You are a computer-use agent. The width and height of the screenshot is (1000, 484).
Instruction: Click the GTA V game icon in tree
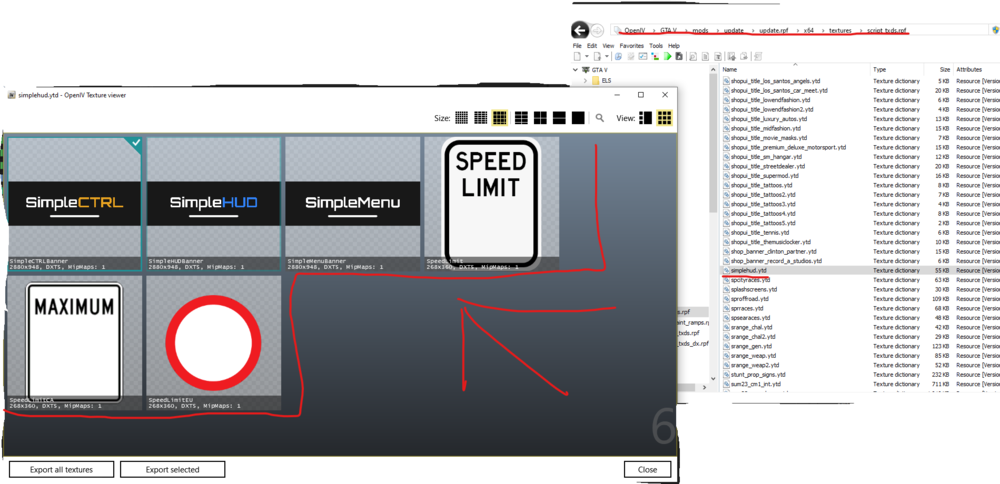click(585, 70)
